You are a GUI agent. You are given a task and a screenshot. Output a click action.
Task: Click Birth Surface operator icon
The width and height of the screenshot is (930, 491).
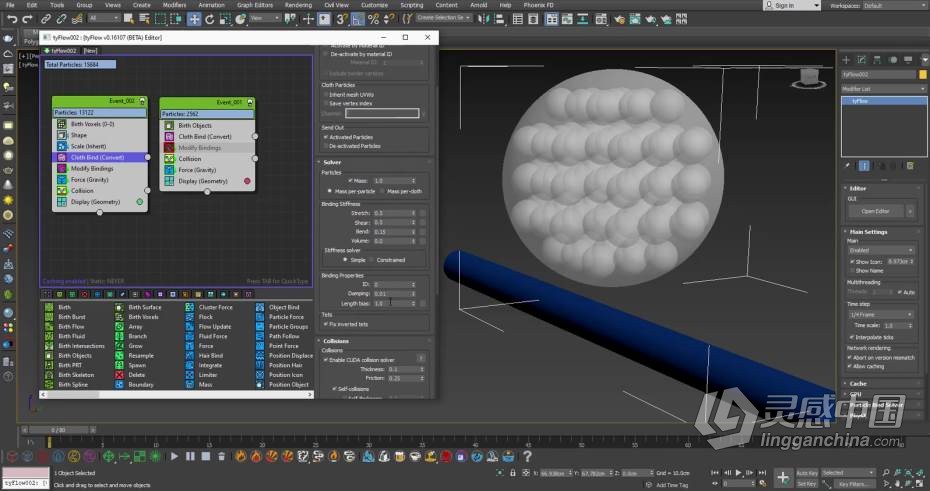(119, 307)
